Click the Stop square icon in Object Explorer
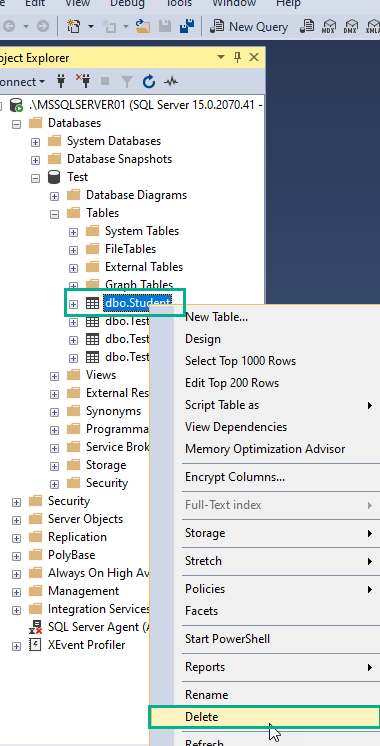Screen dimensions: 380x746 [x=105, y=82]
